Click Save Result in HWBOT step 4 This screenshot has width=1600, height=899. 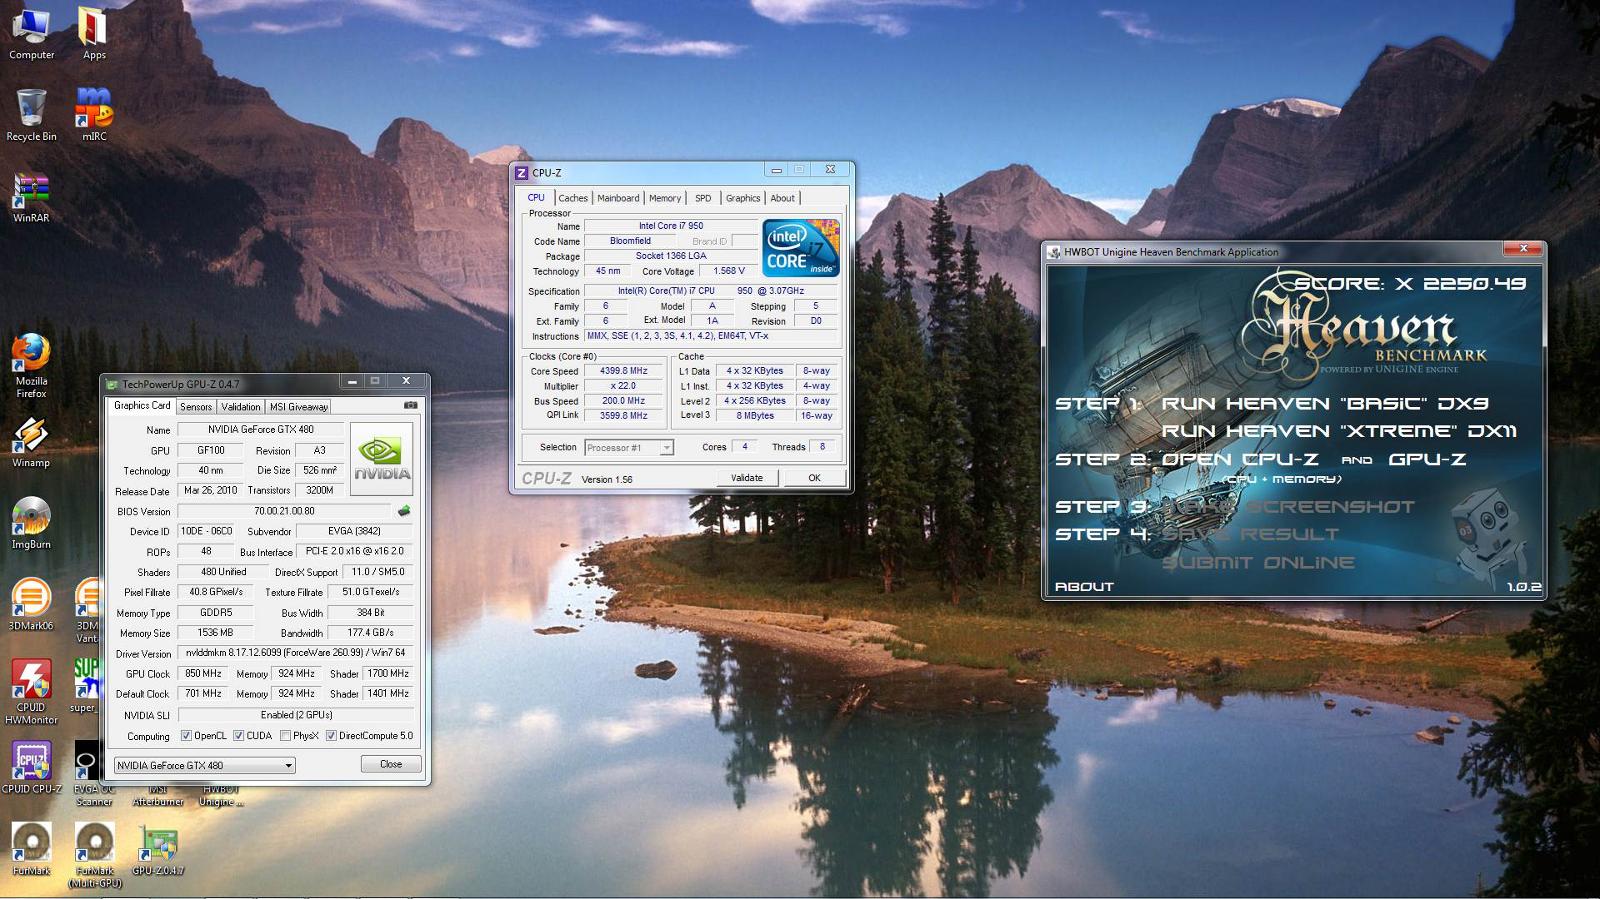[1250, 534]
